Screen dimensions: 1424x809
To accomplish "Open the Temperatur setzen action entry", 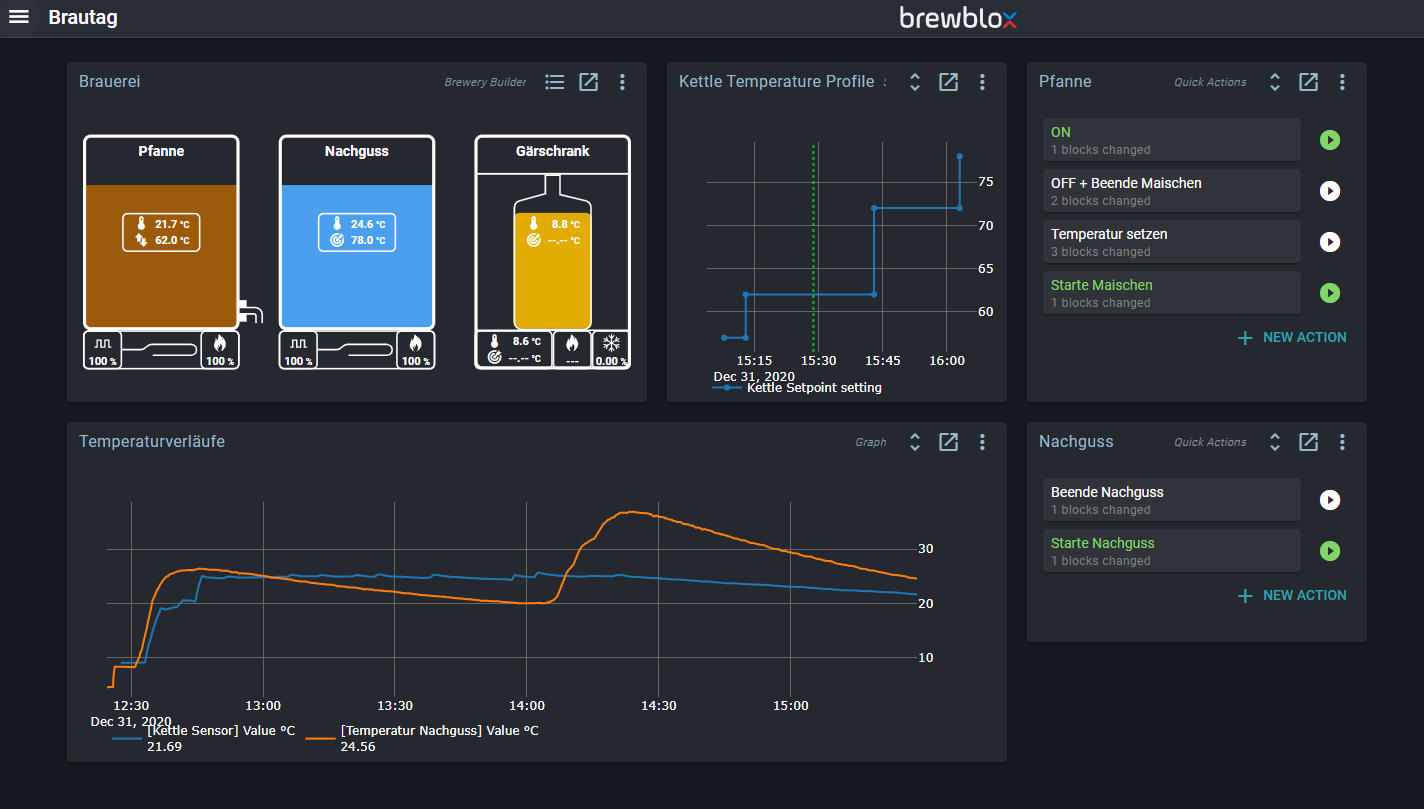I will tap(1170, 242).
